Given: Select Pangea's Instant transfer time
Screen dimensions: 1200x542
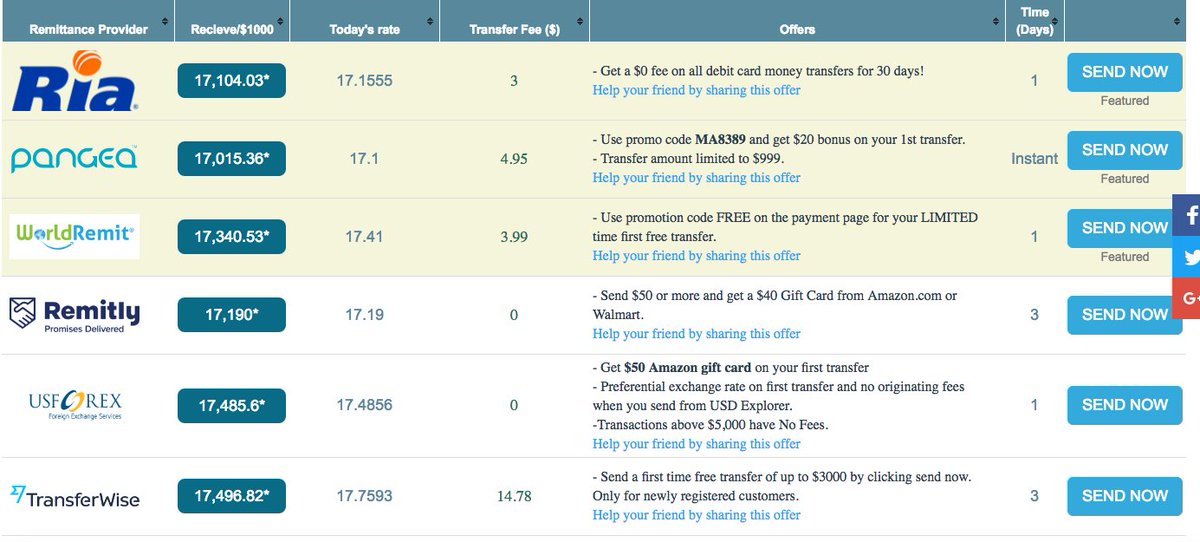Looking at the screenshot, I should pos(1034,158).
